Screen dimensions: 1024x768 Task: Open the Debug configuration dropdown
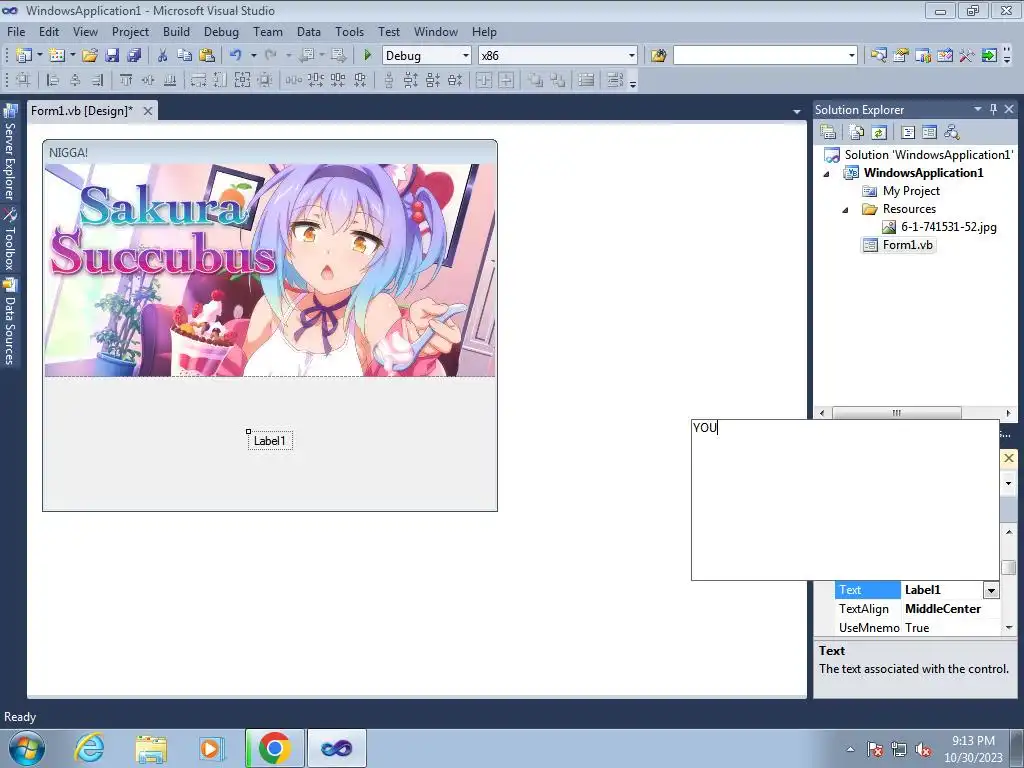(466, 56)
